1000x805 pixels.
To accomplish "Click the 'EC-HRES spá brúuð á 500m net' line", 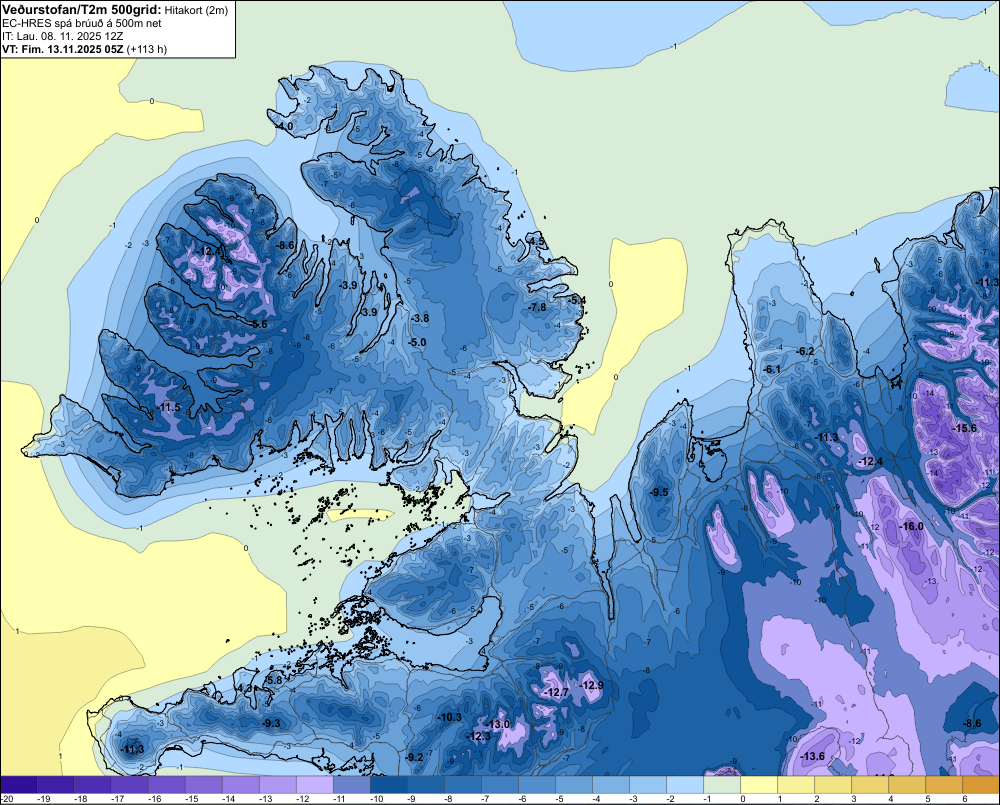I will (82, 24).
